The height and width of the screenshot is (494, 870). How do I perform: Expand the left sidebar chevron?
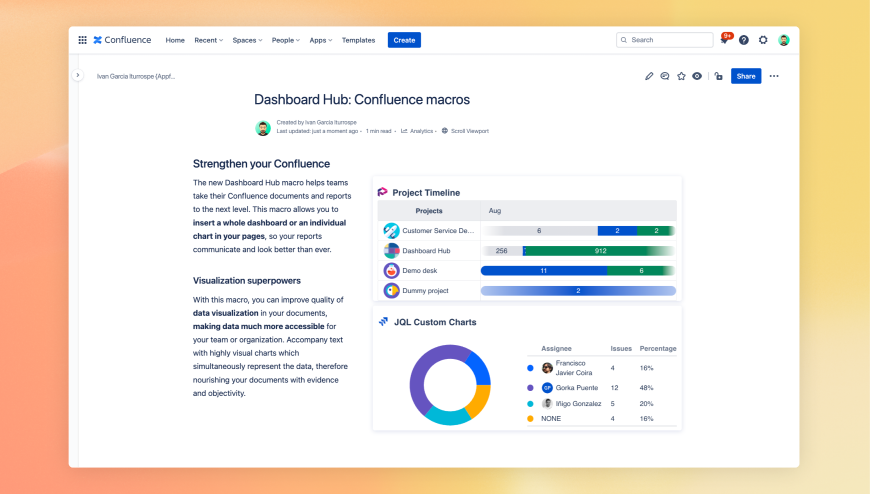[x=78, y=75]
